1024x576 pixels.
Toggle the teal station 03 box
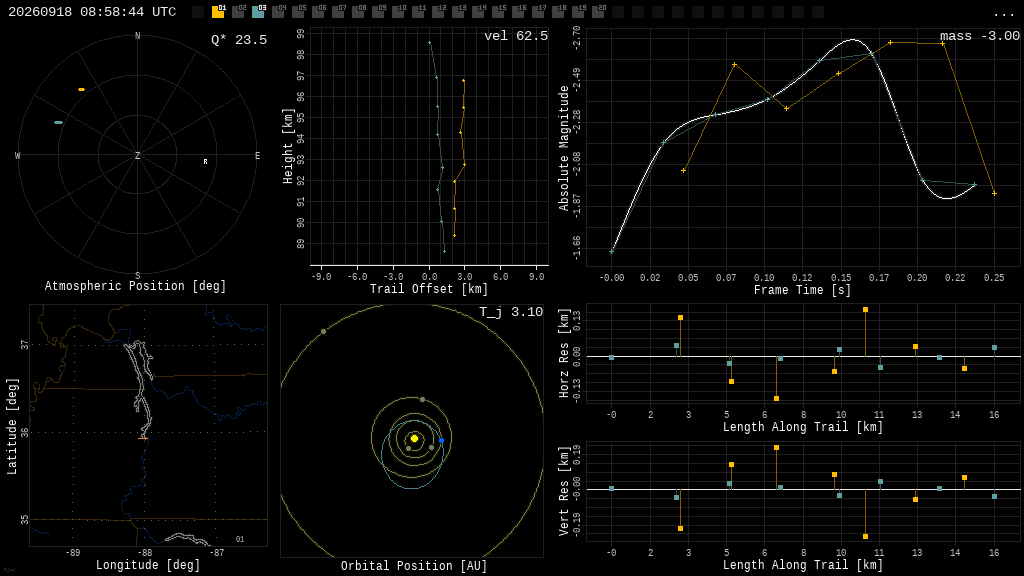coord(258,12)
